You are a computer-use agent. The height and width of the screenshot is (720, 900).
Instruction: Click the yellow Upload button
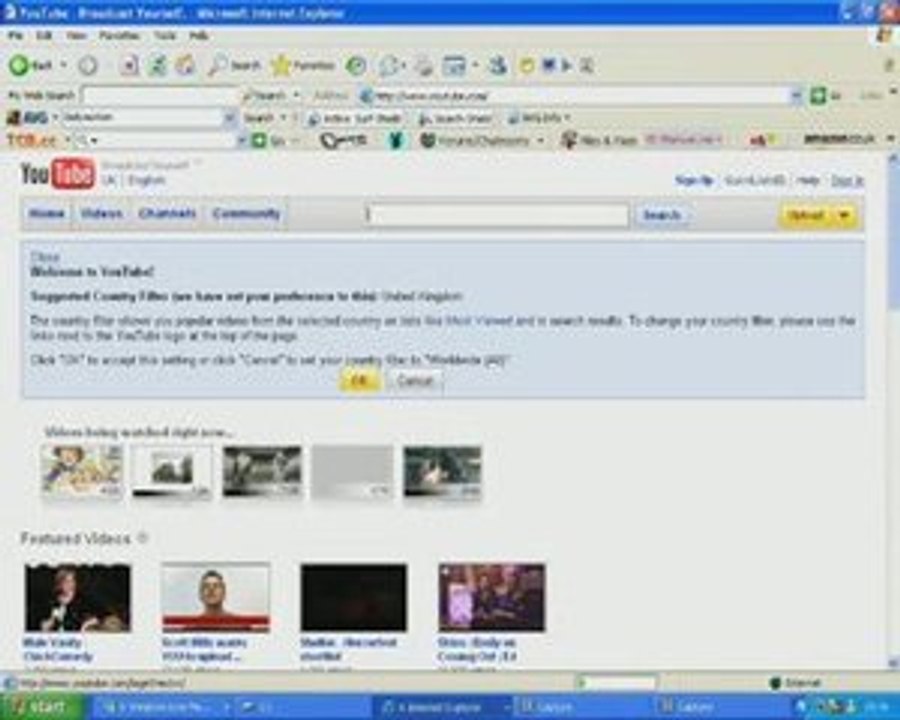click(x=806, y=215)
